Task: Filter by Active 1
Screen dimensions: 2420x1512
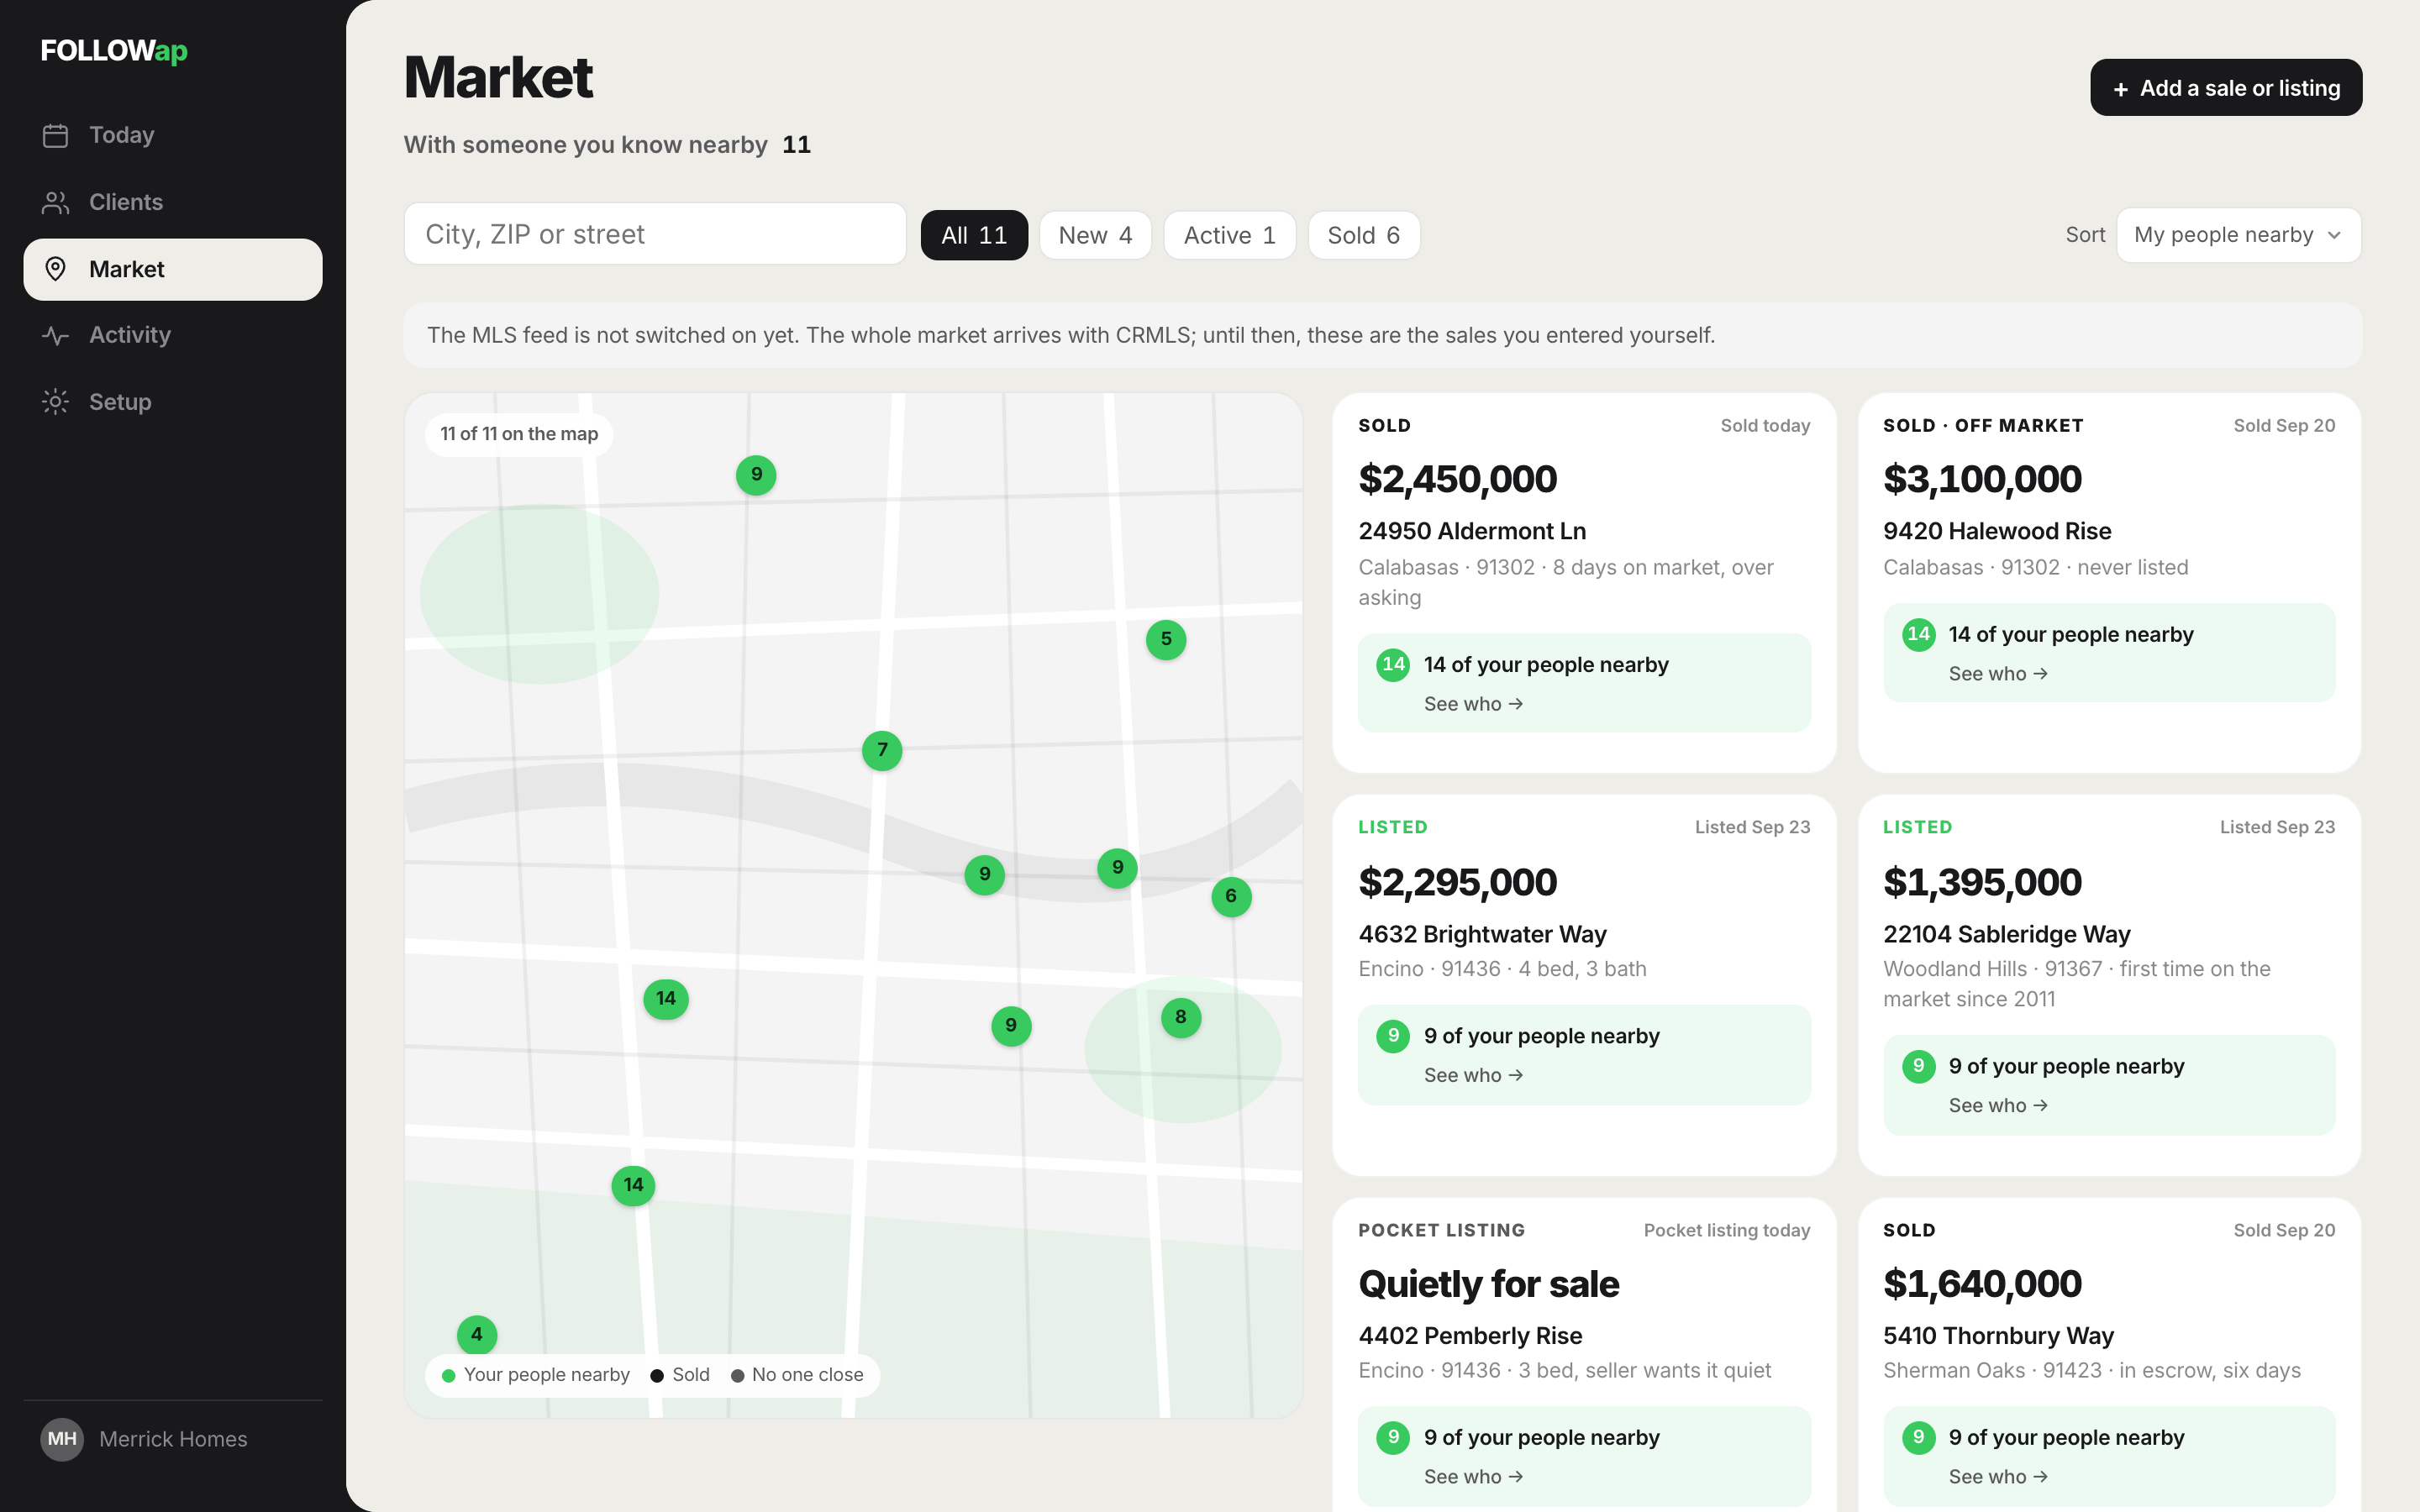Action: pyautogui.click(x=1229, y=235)
